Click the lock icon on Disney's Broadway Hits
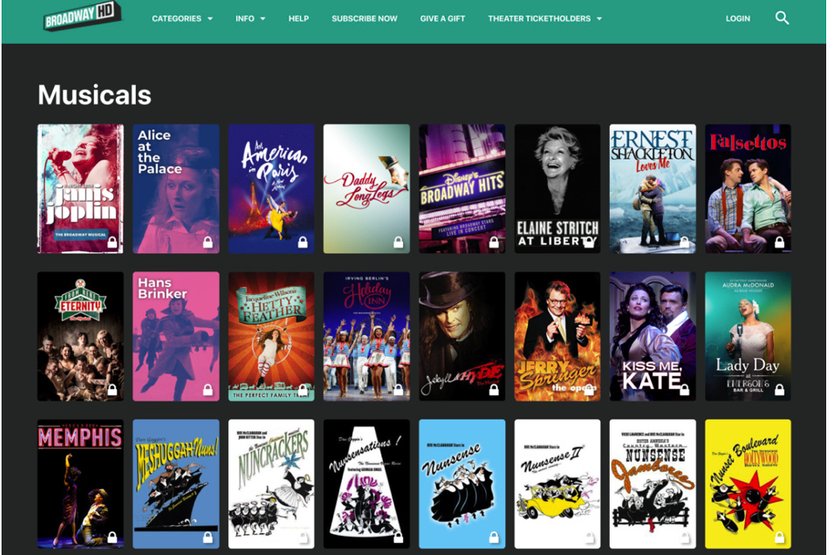The width and height of the screenshot is (833, 555). click(494, 243)
